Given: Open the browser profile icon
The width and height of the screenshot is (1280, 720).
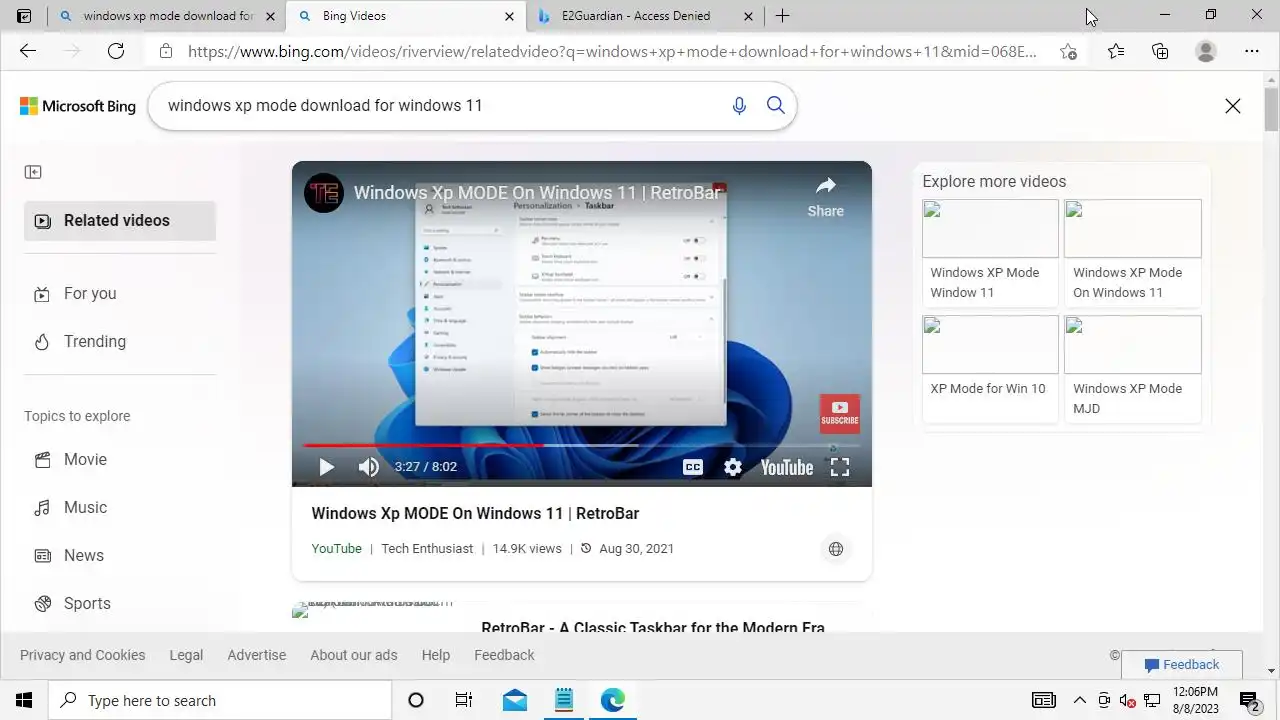Looking at the screenshot, I should click(1206, 51).
